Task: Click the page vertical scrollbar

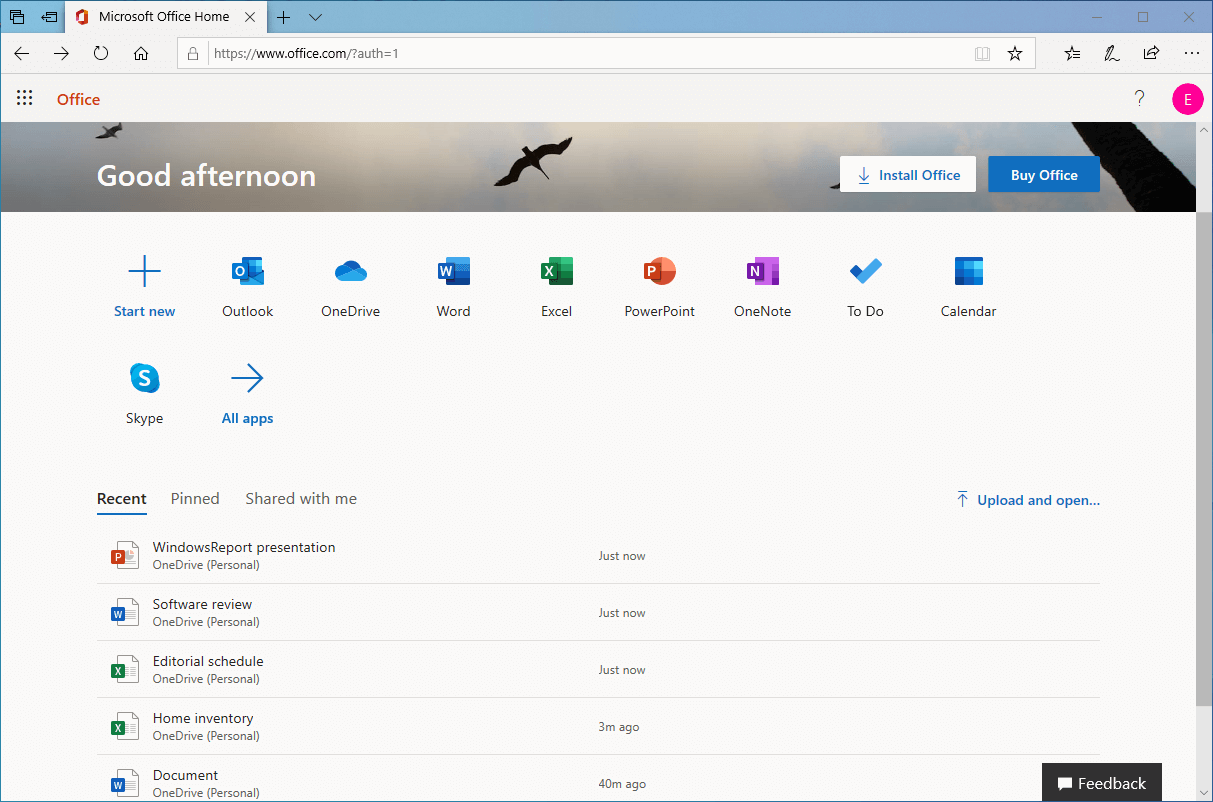Action: [x=1204, y=461]
